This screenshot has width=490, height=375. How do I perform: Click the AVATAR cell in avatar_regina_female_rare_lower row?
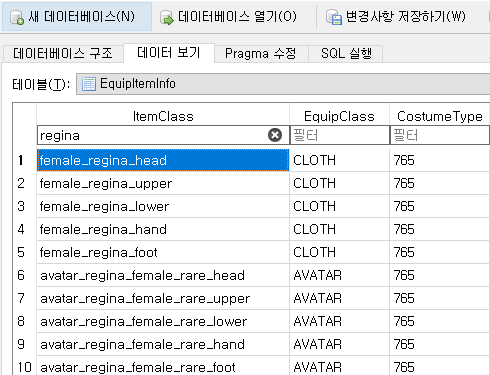340,321
